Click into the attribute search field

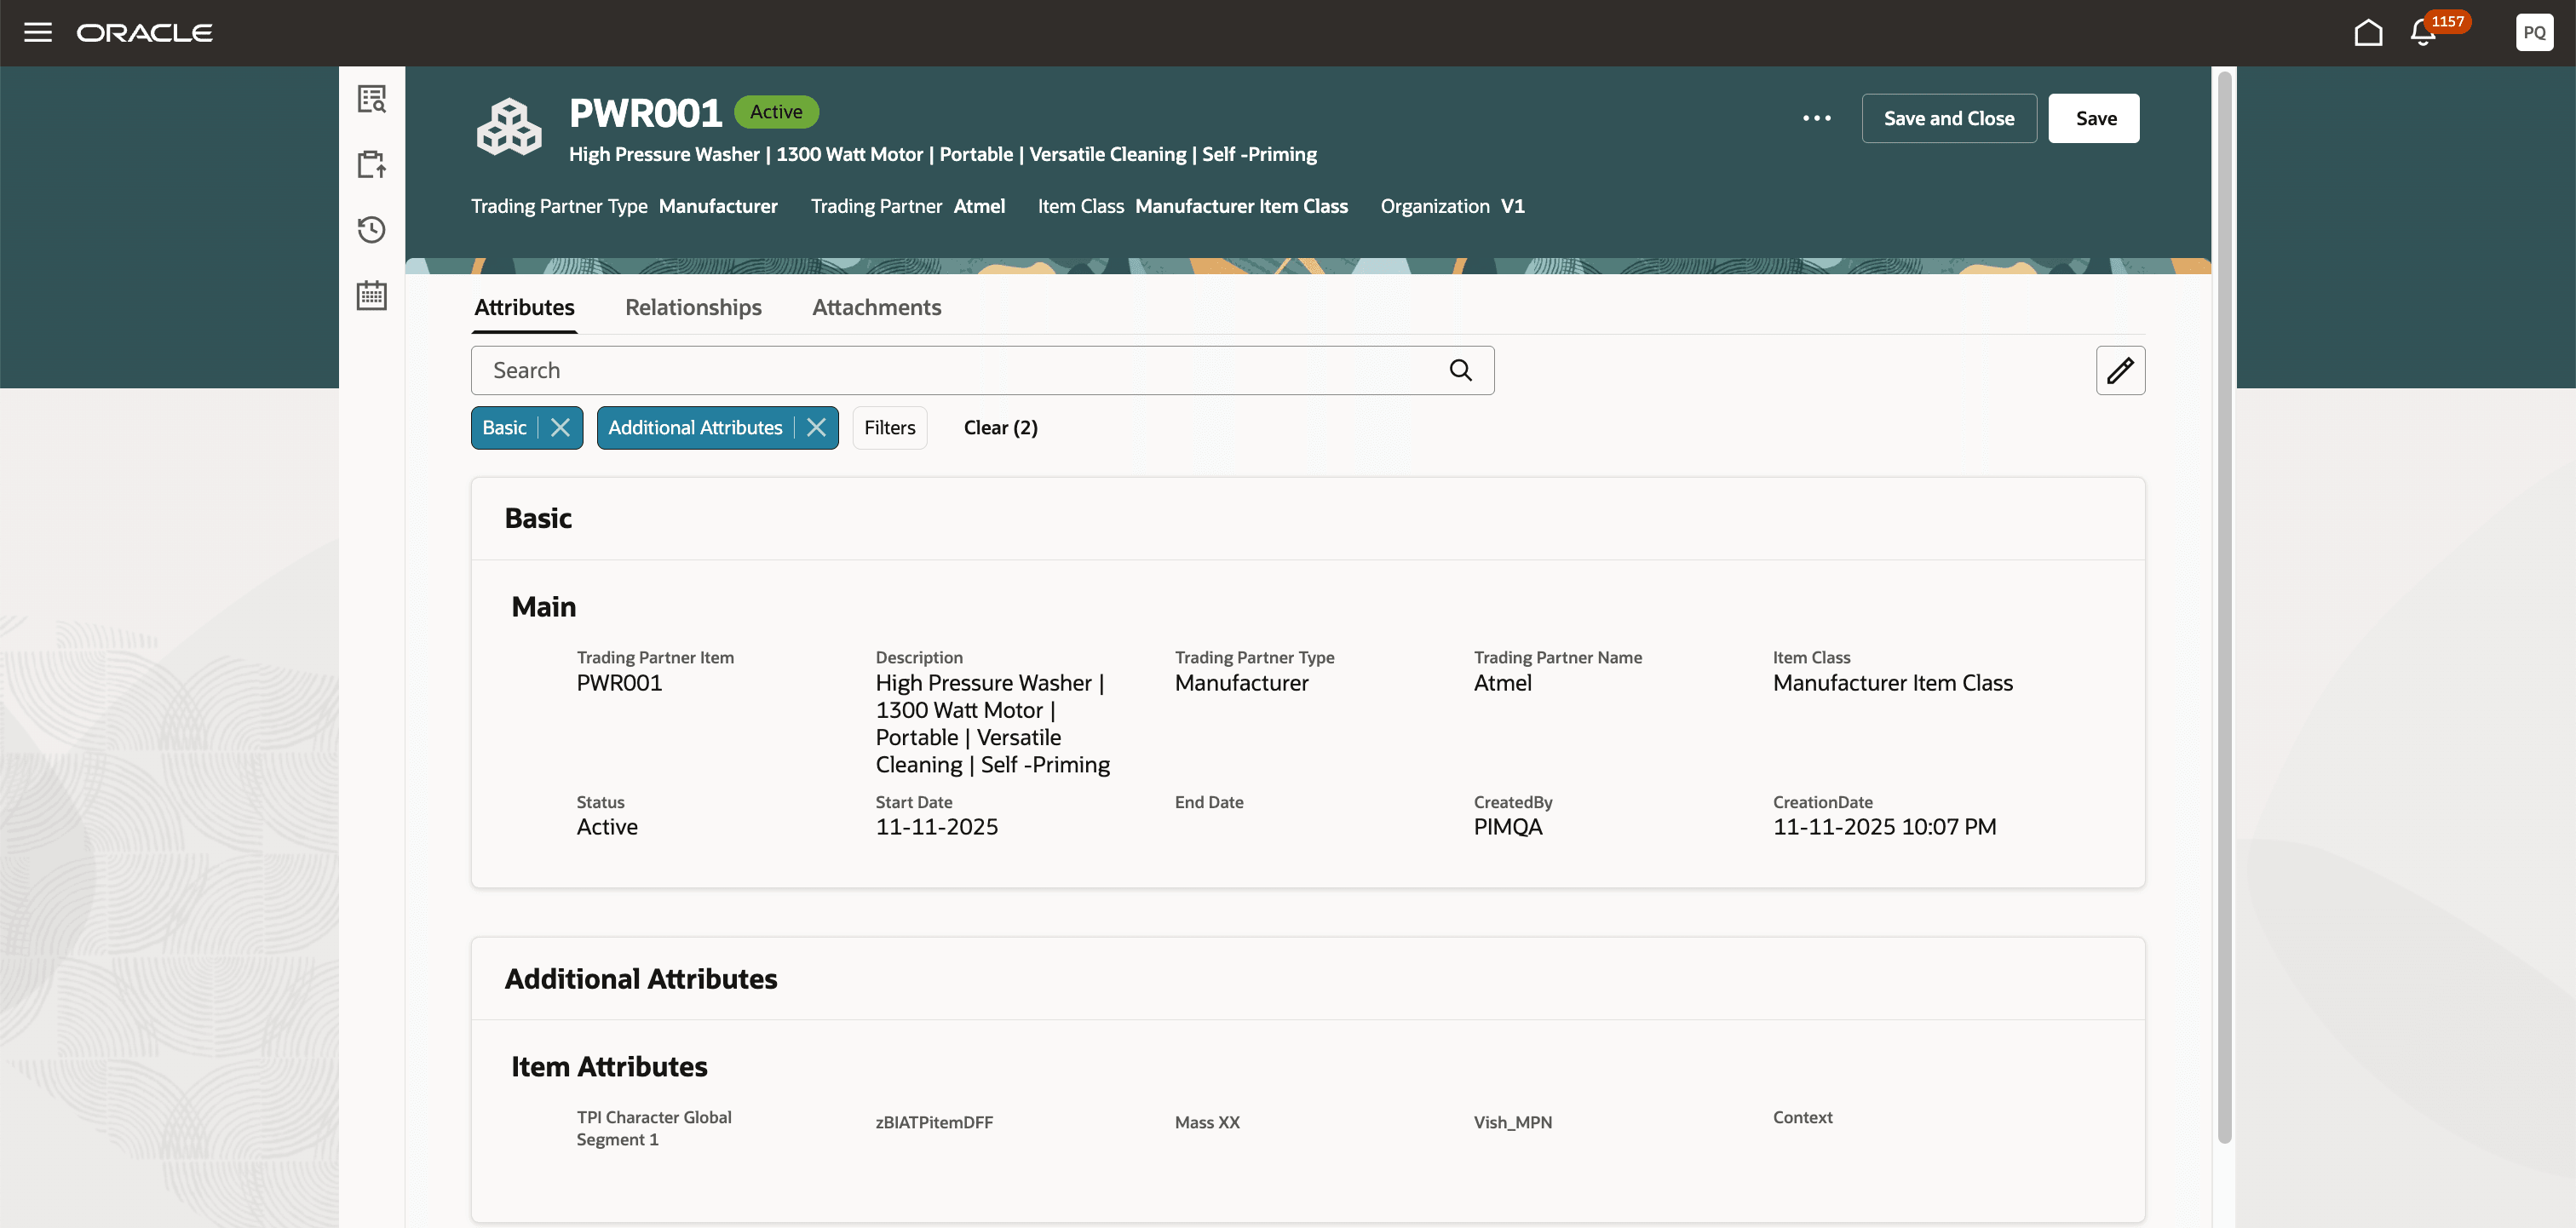pos(950,370)
